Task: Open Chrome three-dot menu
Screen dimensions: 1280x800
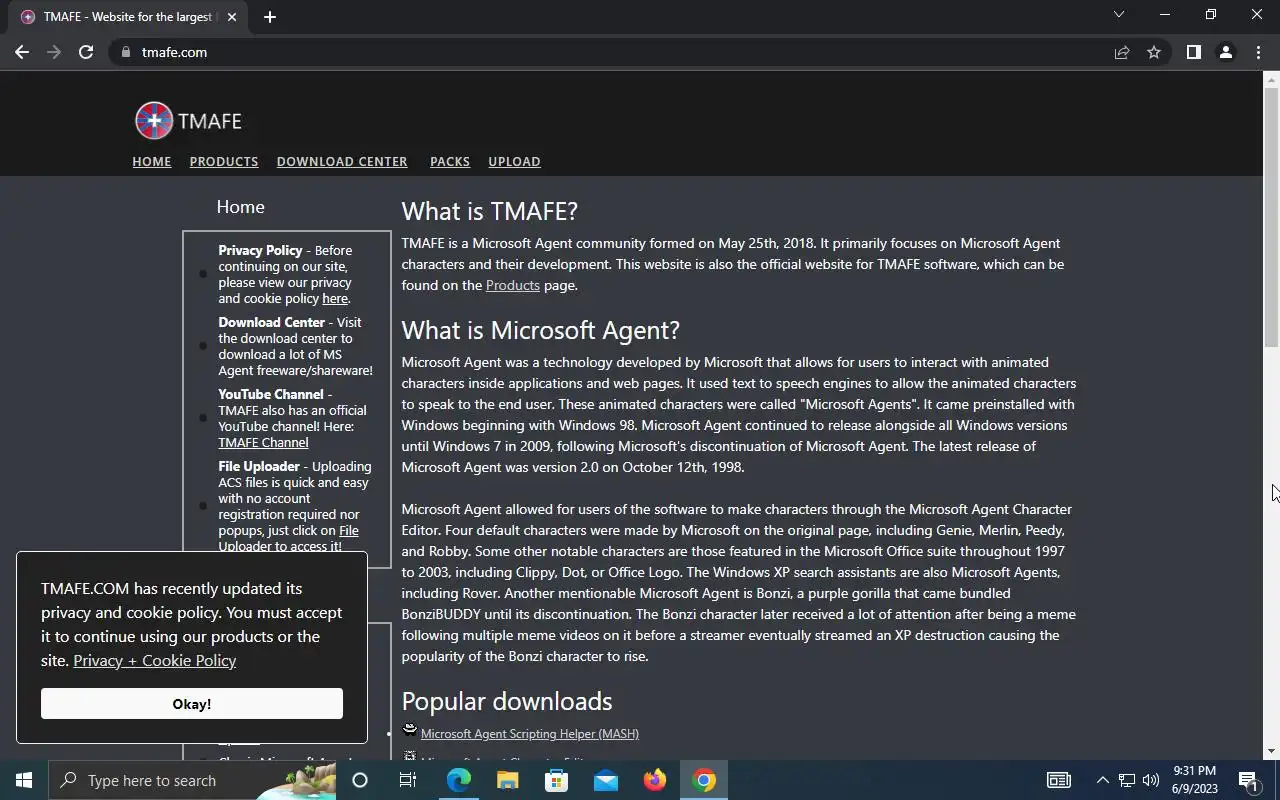Action: (x=1258, y=52)
